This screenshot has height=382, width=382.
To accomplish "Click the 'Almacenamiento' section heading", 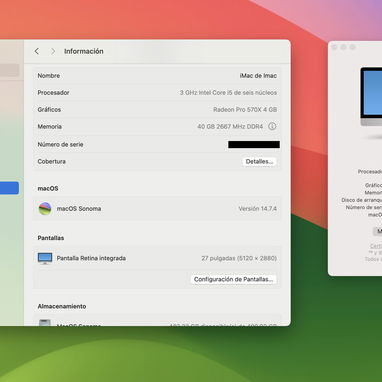I will [x=62, y=306].
